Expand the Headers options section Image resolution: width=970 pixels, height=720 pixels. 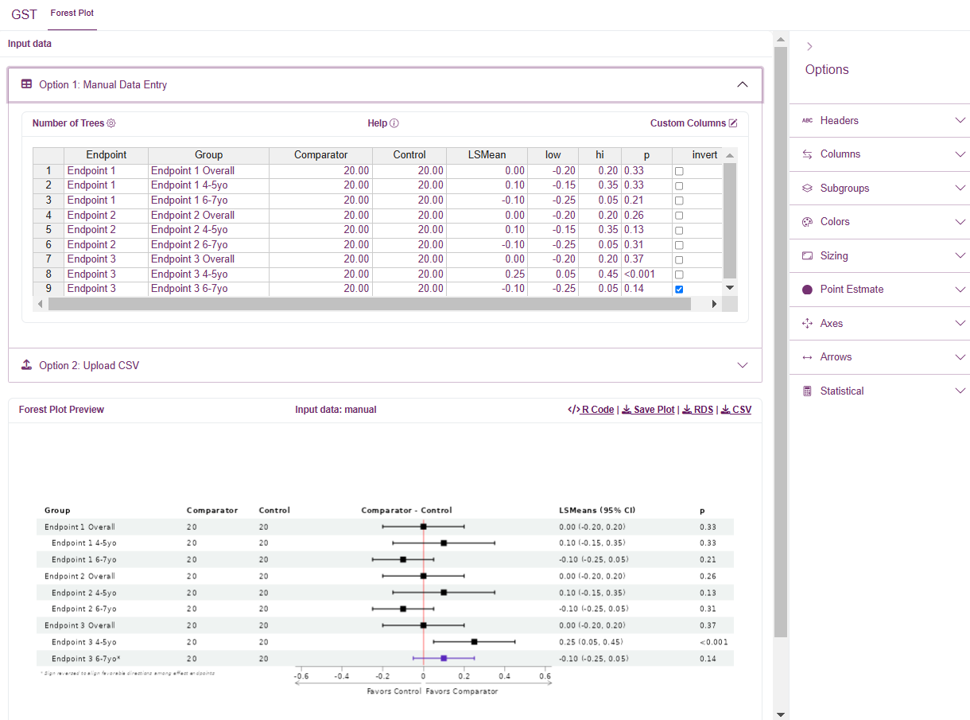(x=959, y=121)
